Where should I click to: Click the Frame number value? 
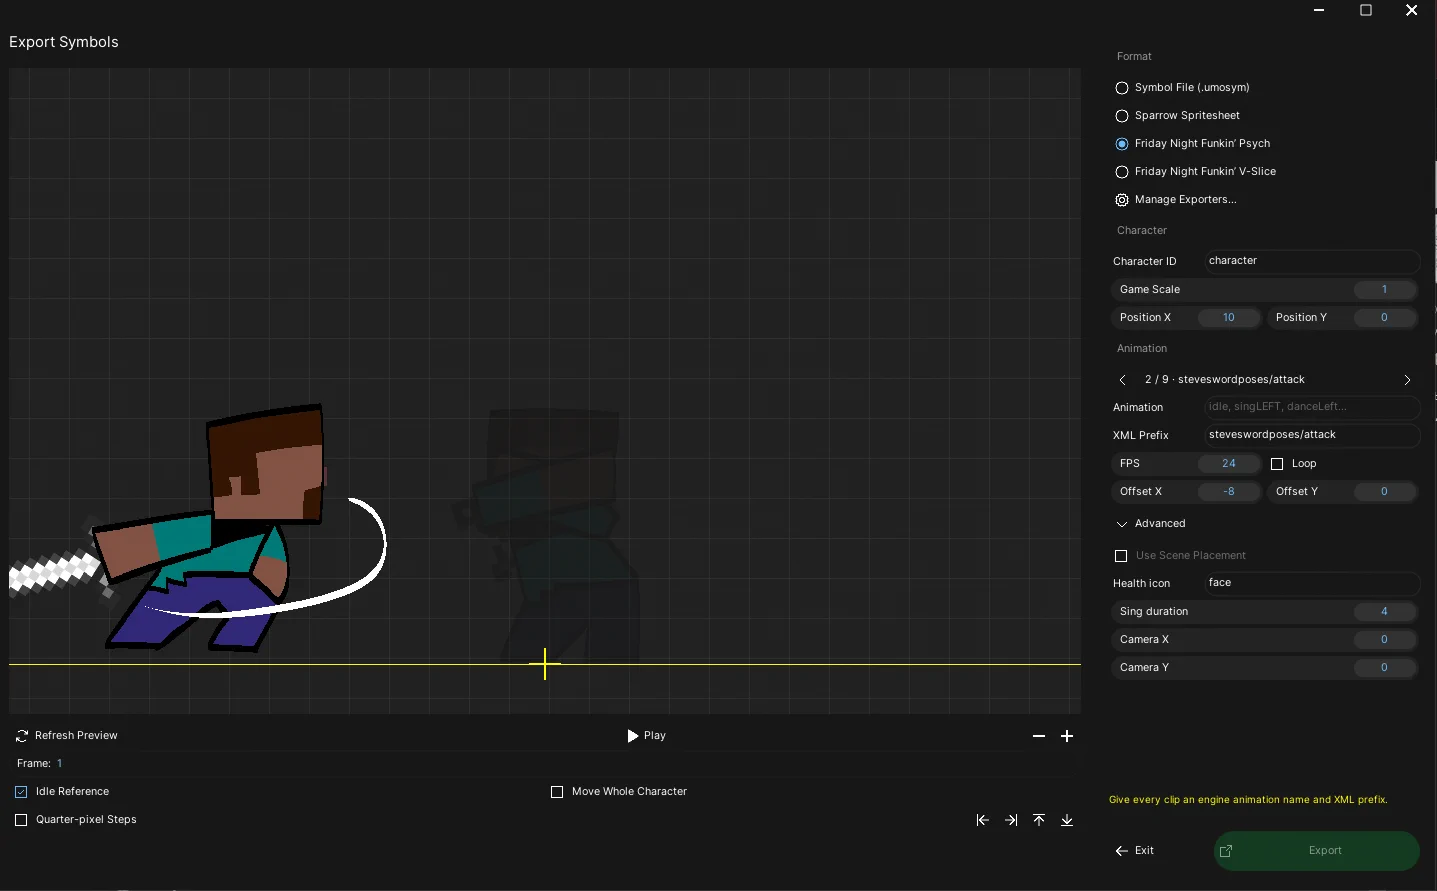point(59,764)
